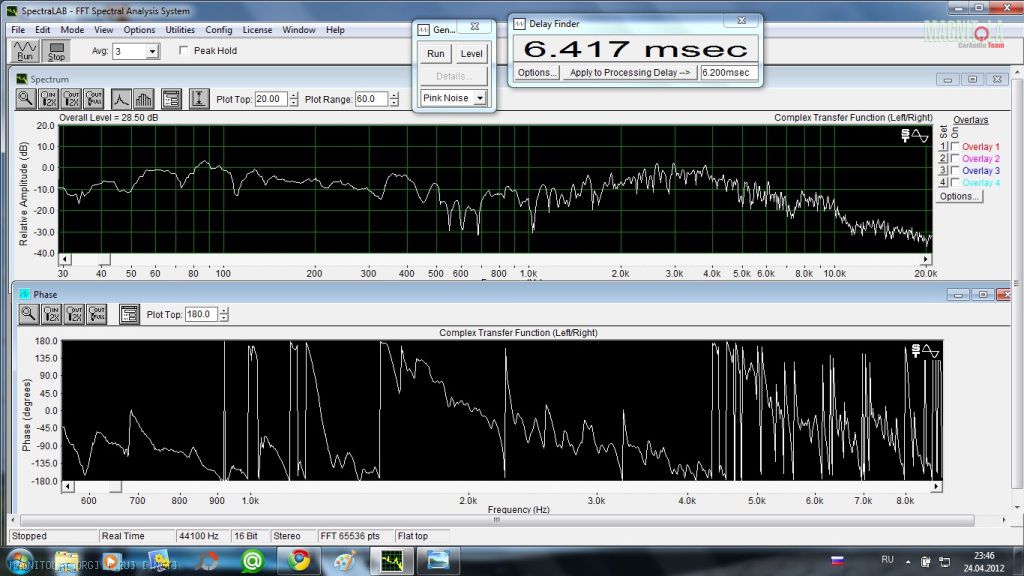Image resolution: width=1024 pixels, height=576 pixels.
Task: Adjust the Phase Plot Top spinner
Action: tap(224, 314)
